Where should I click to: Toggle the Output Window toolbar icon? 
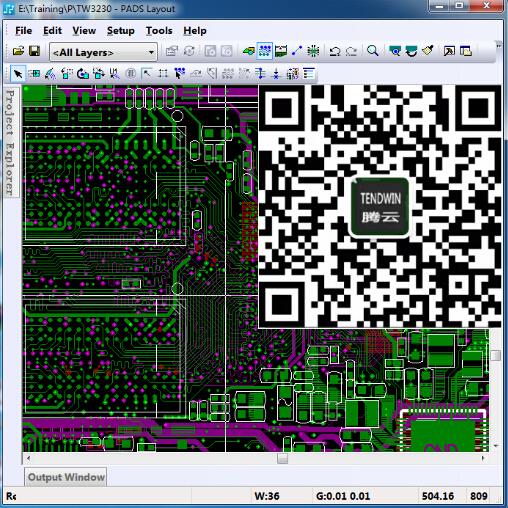449,51
